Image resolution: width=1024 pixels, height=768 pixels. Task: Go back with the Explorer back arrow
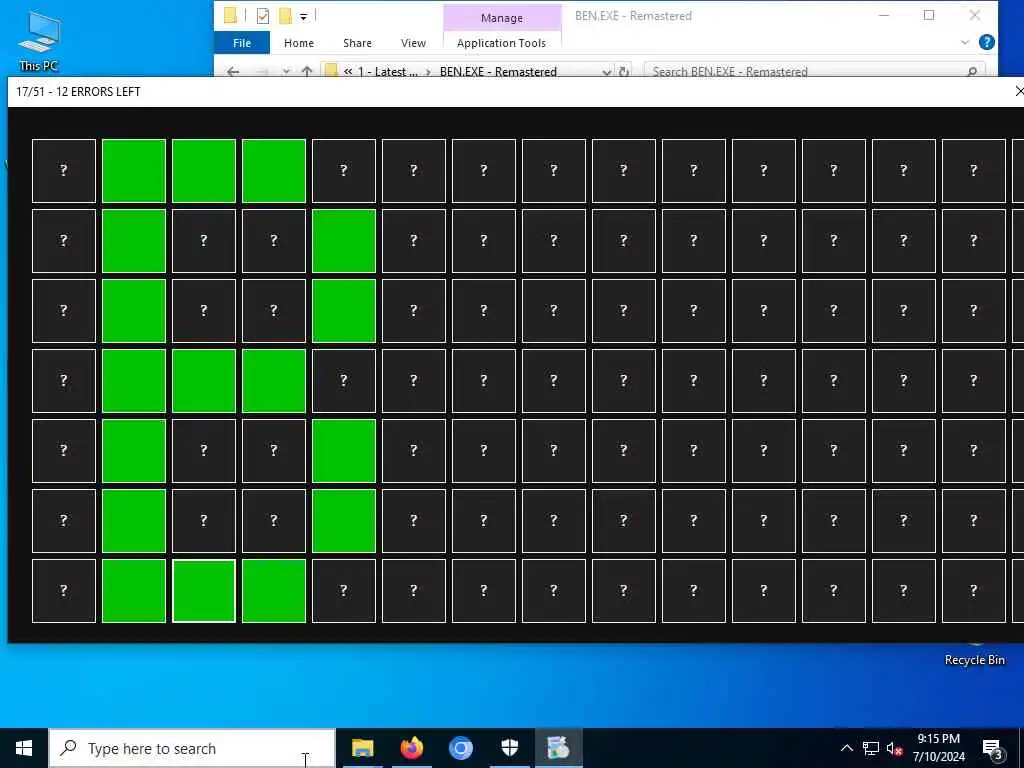pos(233,71)
